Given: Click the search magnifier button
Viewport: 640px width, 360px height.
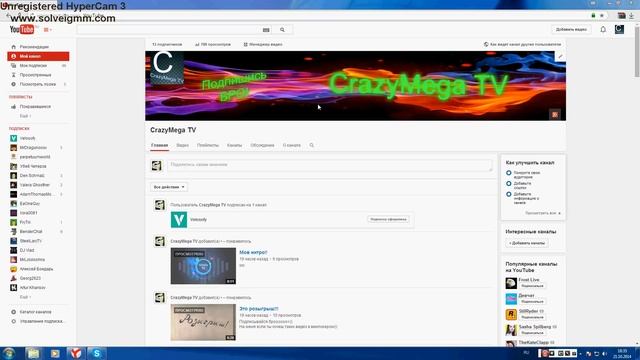Looking at the screenshot, I should pyautogui.click(x=282, y=30).
